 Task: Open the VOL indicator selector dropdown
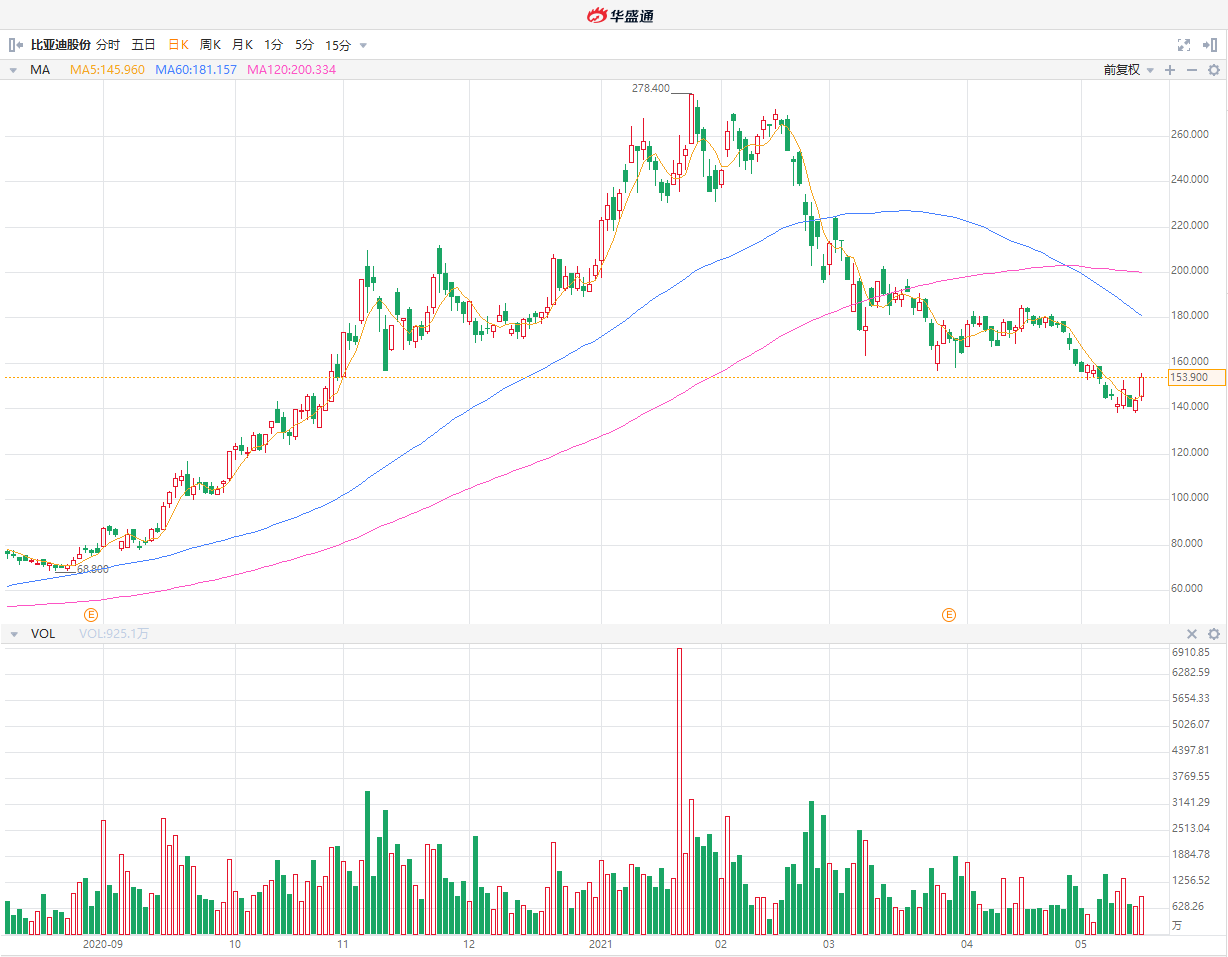pyautogui.click(x=14, y=634)
